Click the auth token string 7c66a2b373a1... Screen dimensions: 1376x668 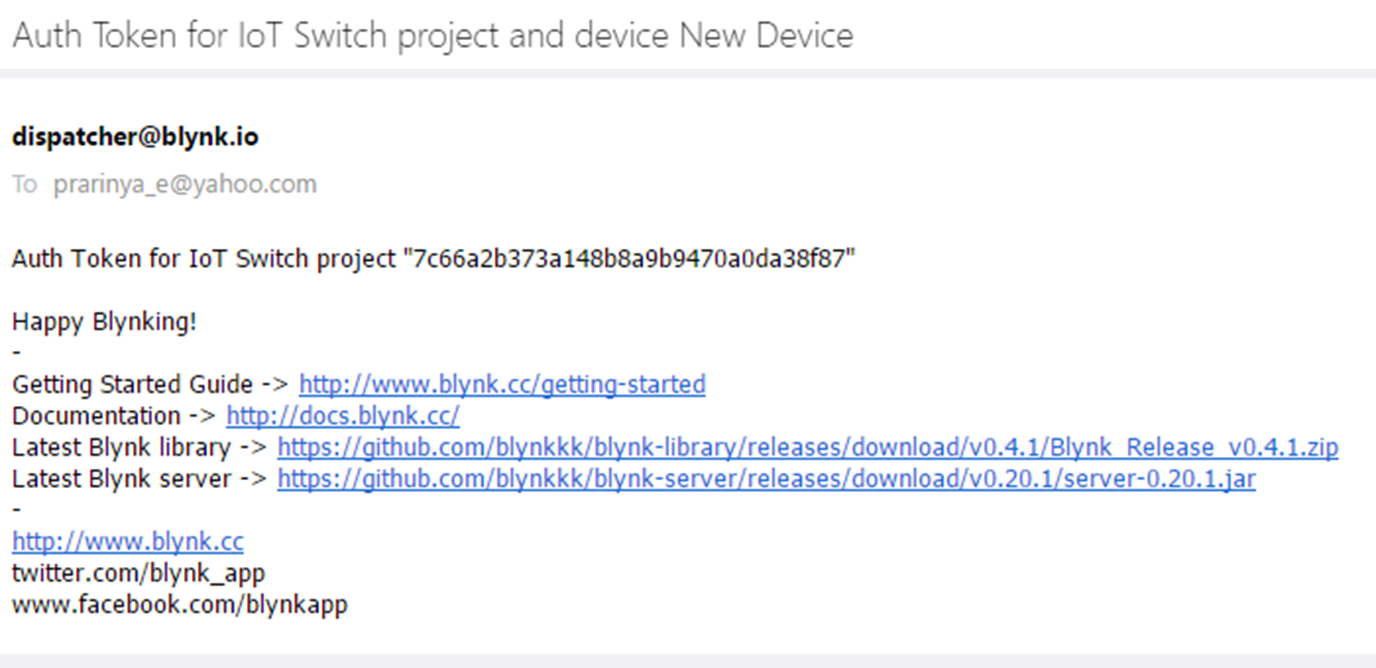point(629,259)
